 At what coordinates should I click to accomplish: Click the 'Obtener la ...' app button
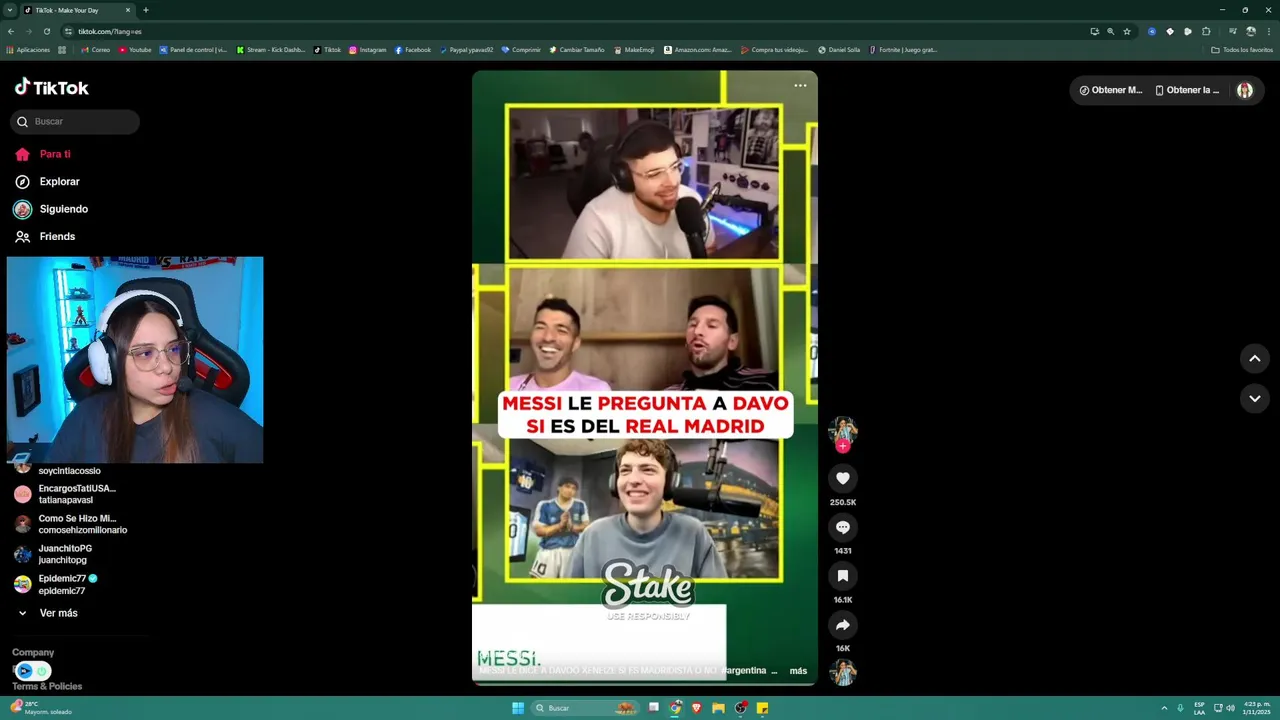[x=1187, y=90]
